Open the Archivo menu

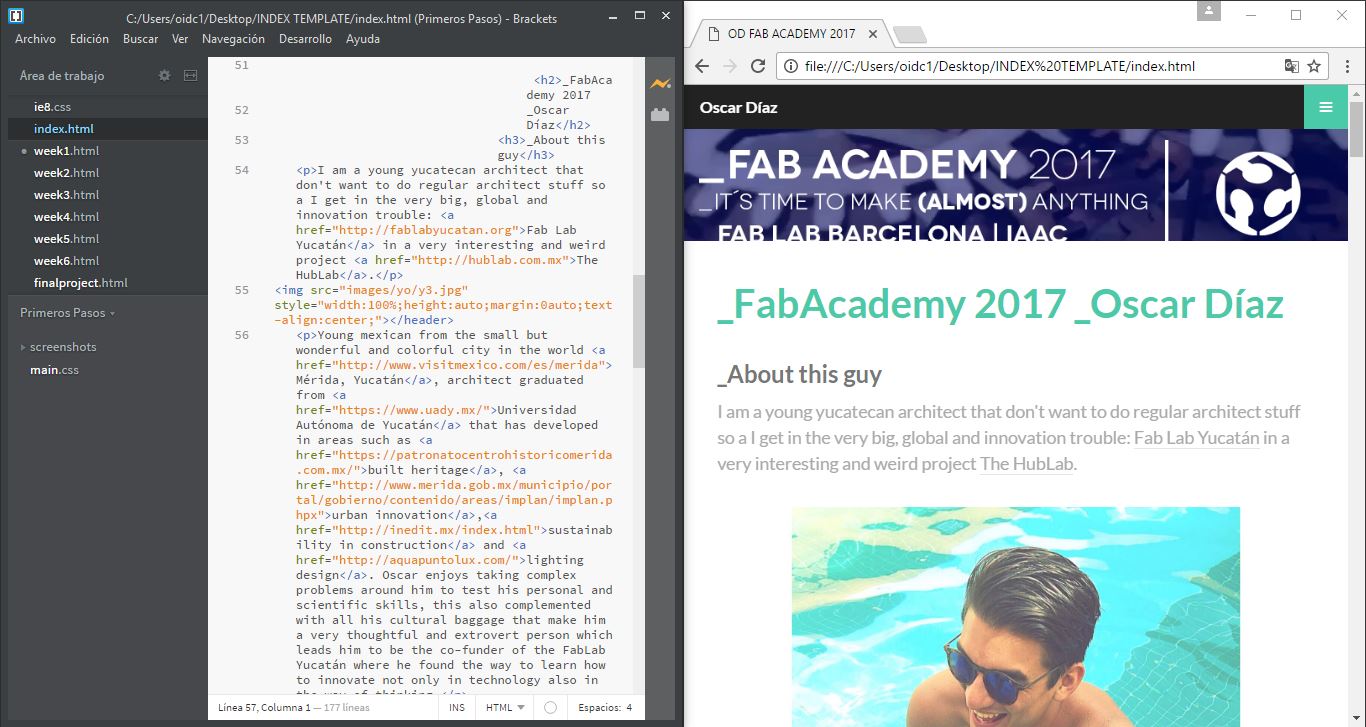tap(35, 39)
